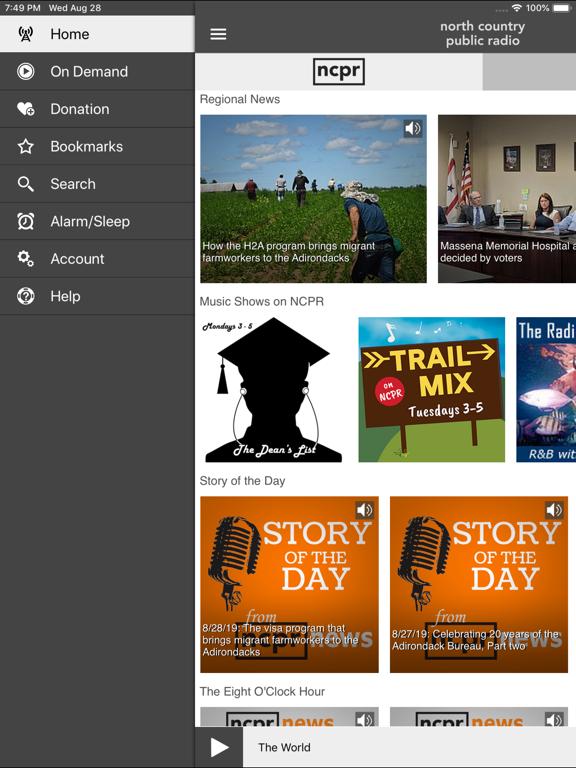Image resolution: width=576 pixels, height=768 pixels.
Task: Tap north country public radio title
Action: pyautogui.click(x=482, y=33)
